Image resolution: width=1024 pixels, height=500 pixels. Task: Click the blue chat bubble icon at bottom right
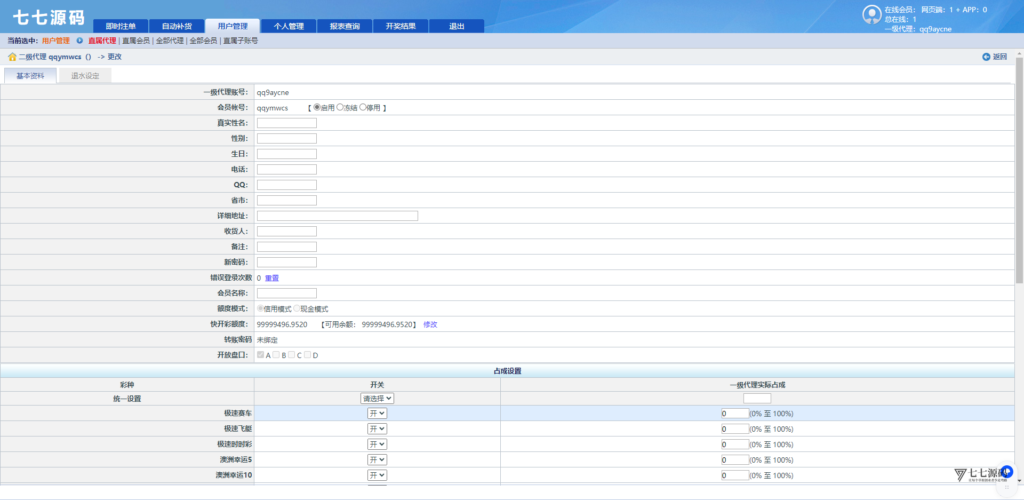click(x=1007, y=471)
